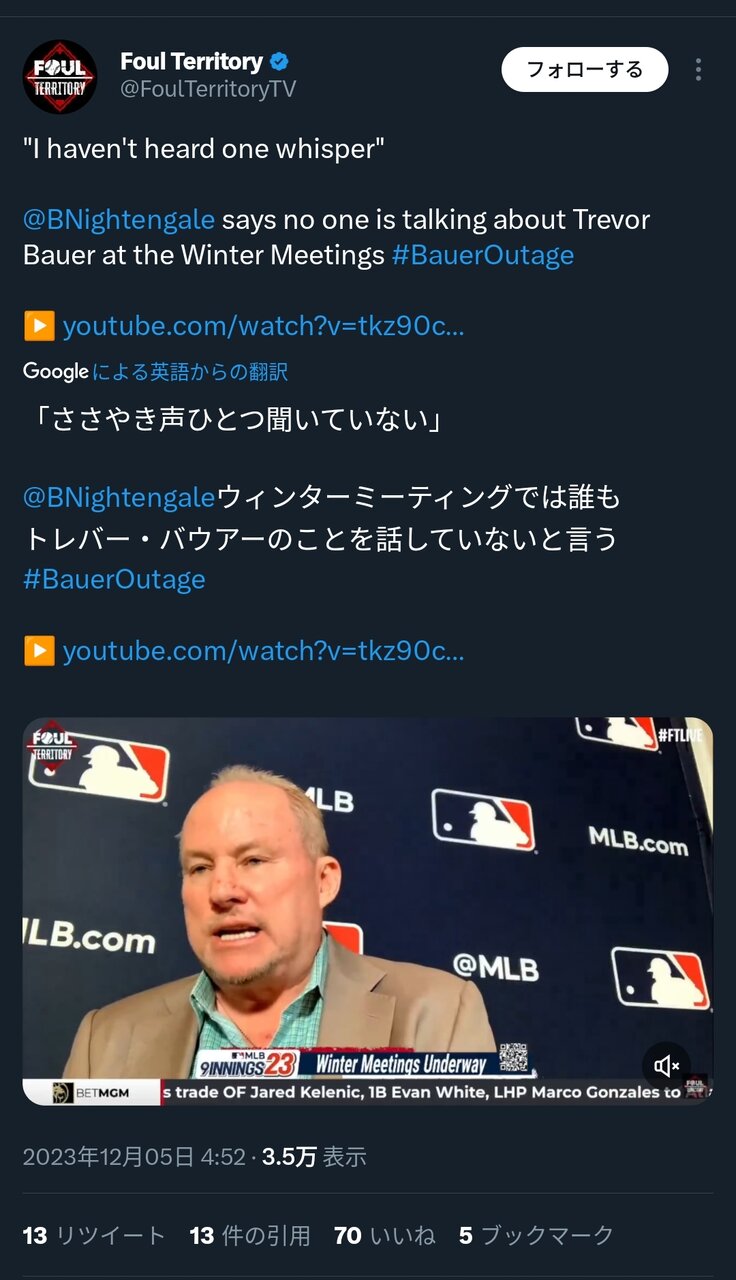Open the three-dot more options menu
The height and width of the screenshot is (1280, 736).
698,70
